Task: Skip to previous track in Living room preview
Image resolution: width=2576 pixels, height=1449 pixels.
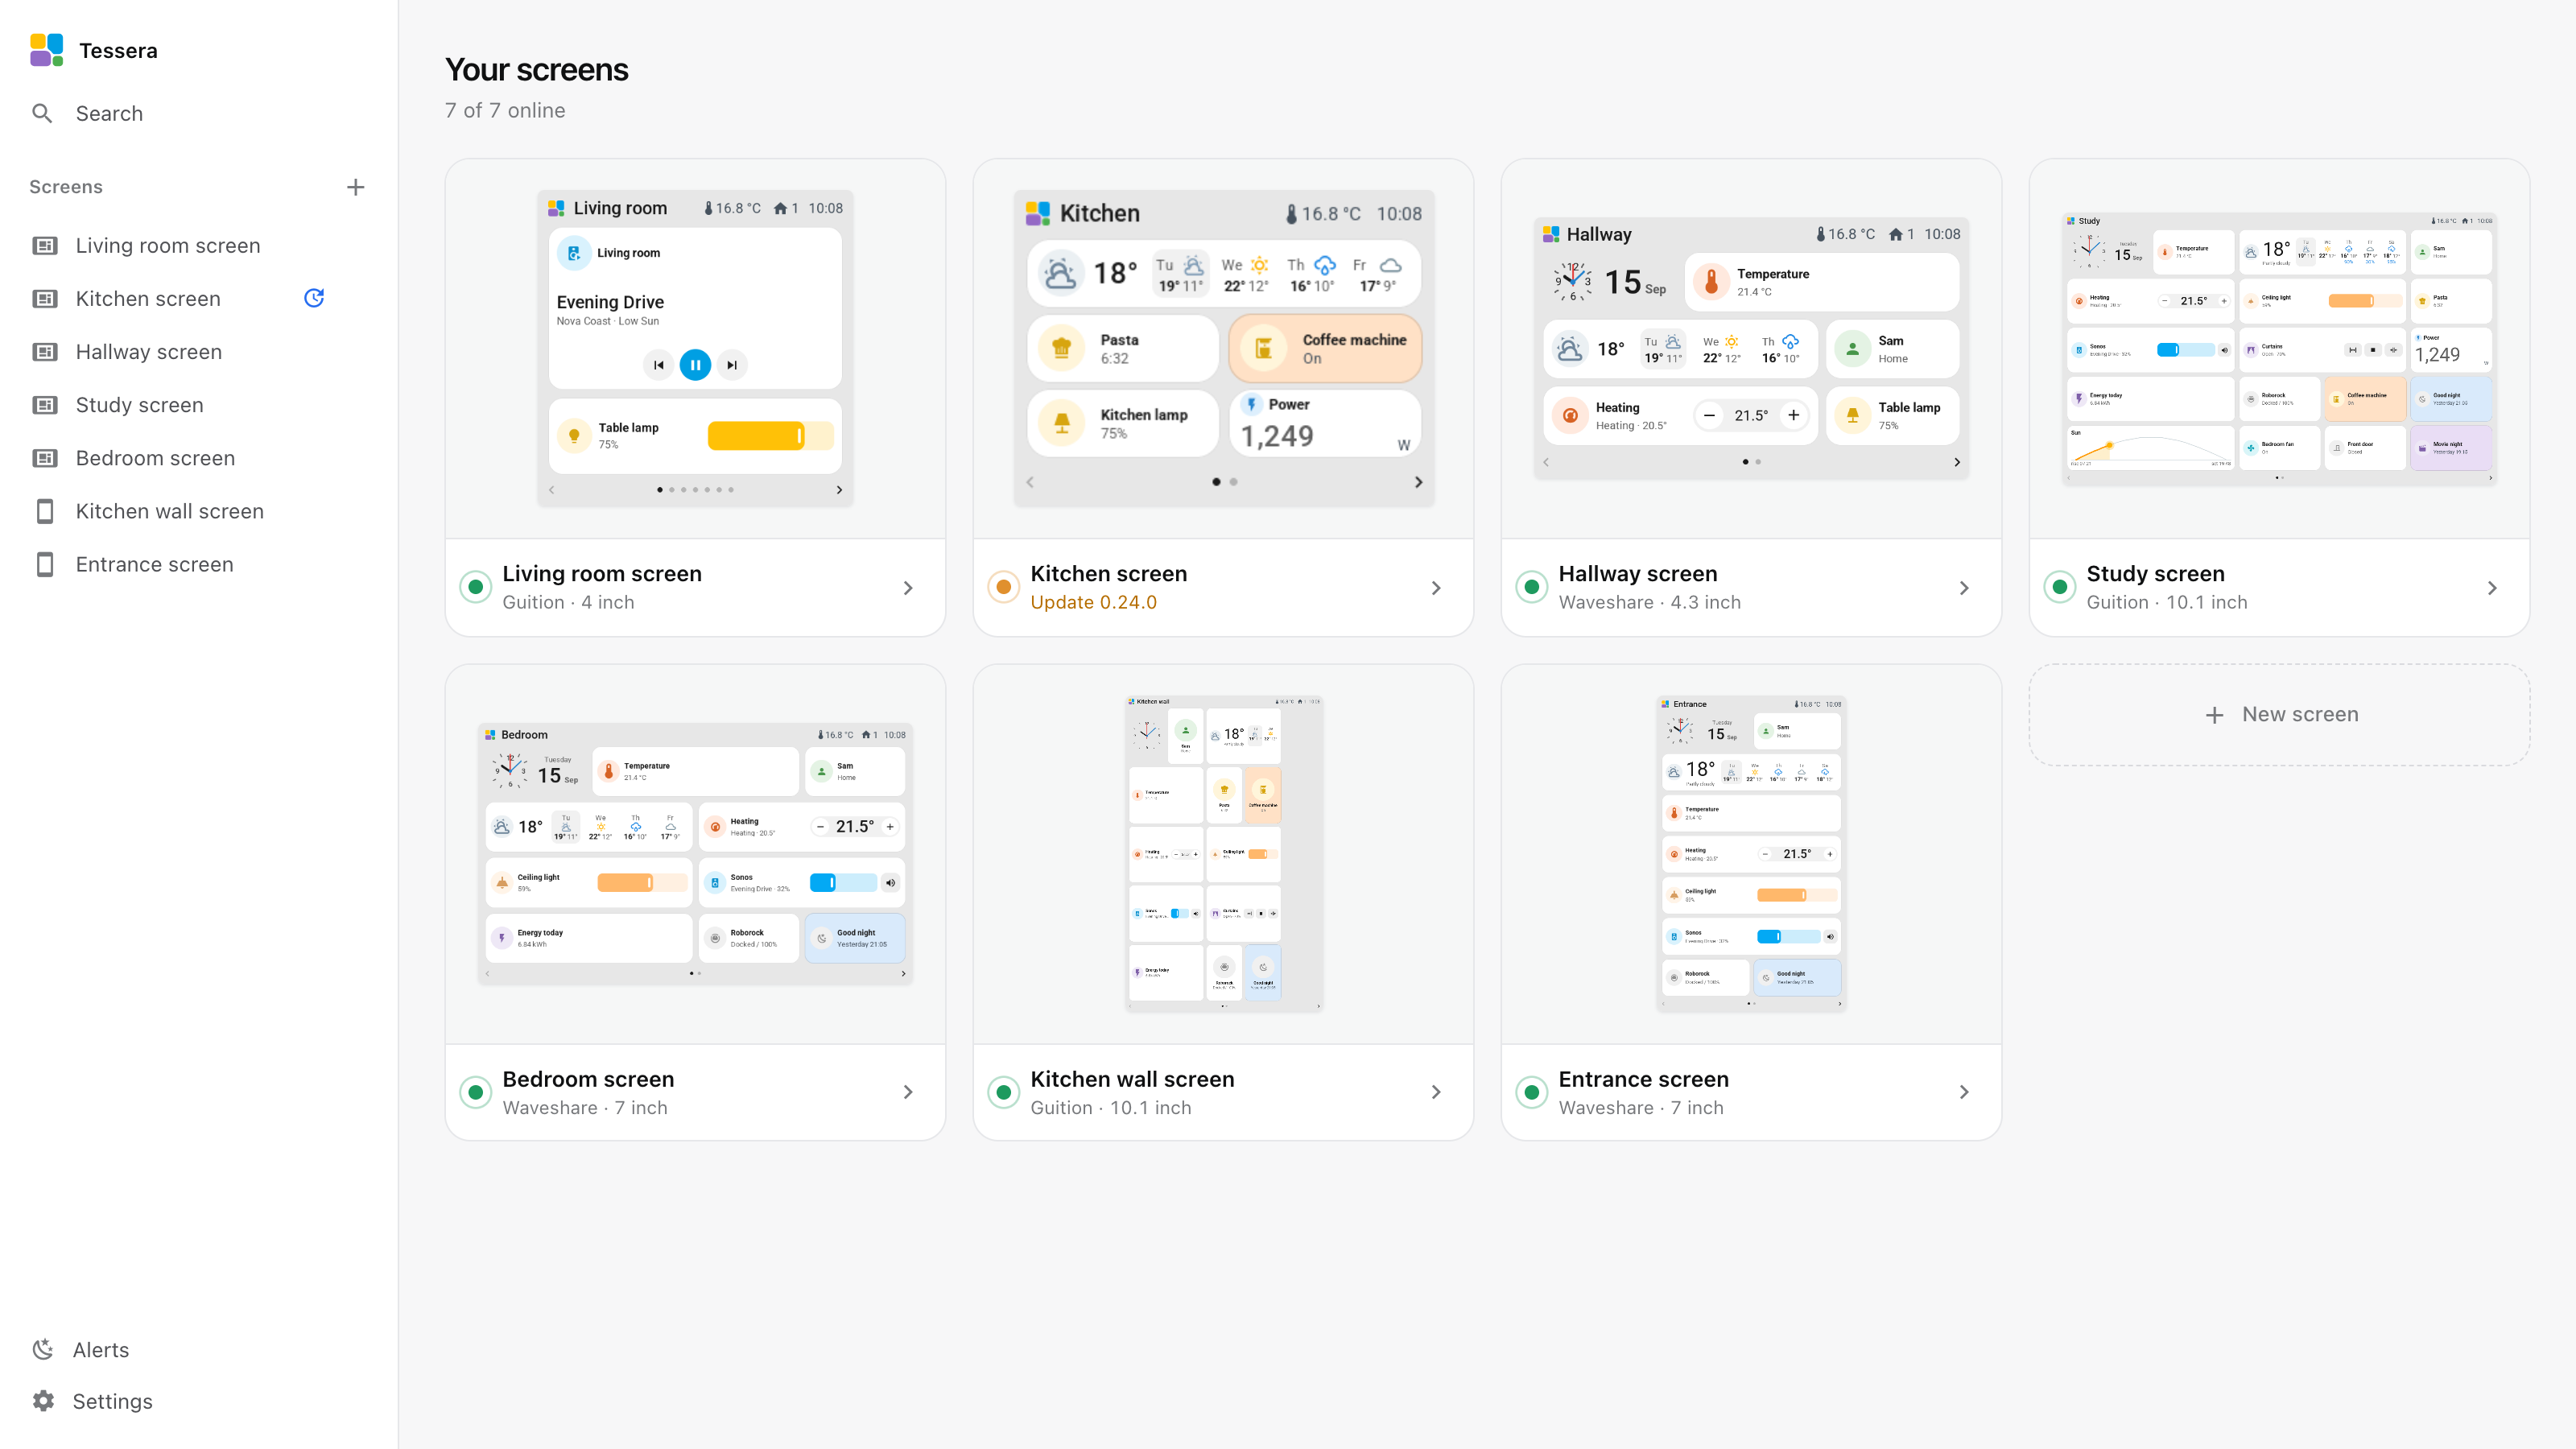Action: click(658, 365)
